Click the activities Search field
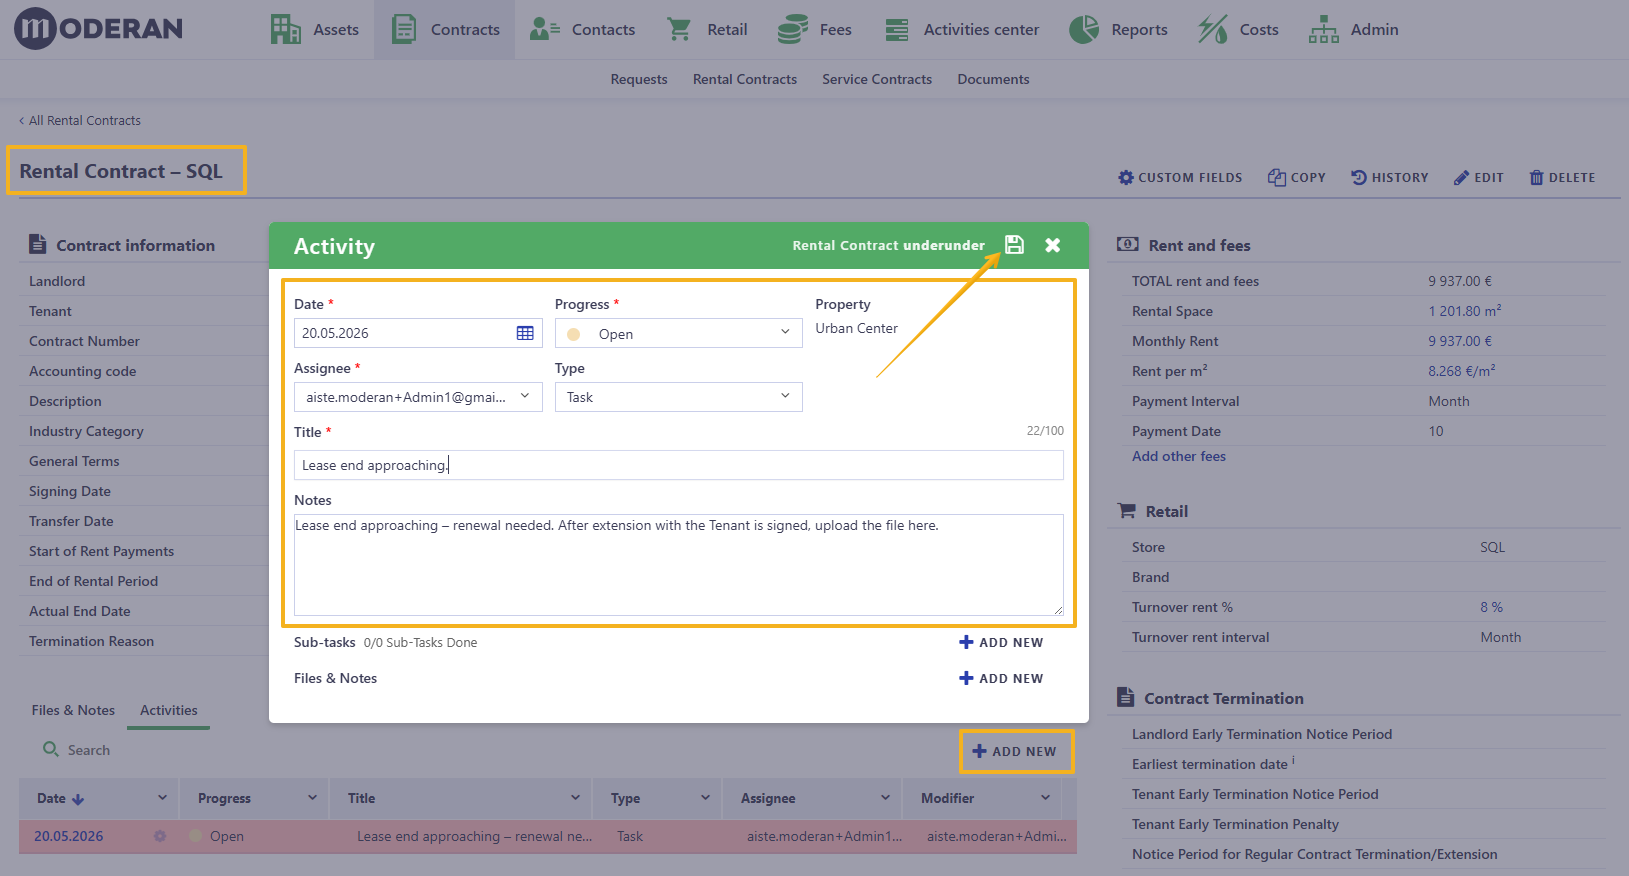This screenshot has width=1629, height=876. tap(89, 750)
